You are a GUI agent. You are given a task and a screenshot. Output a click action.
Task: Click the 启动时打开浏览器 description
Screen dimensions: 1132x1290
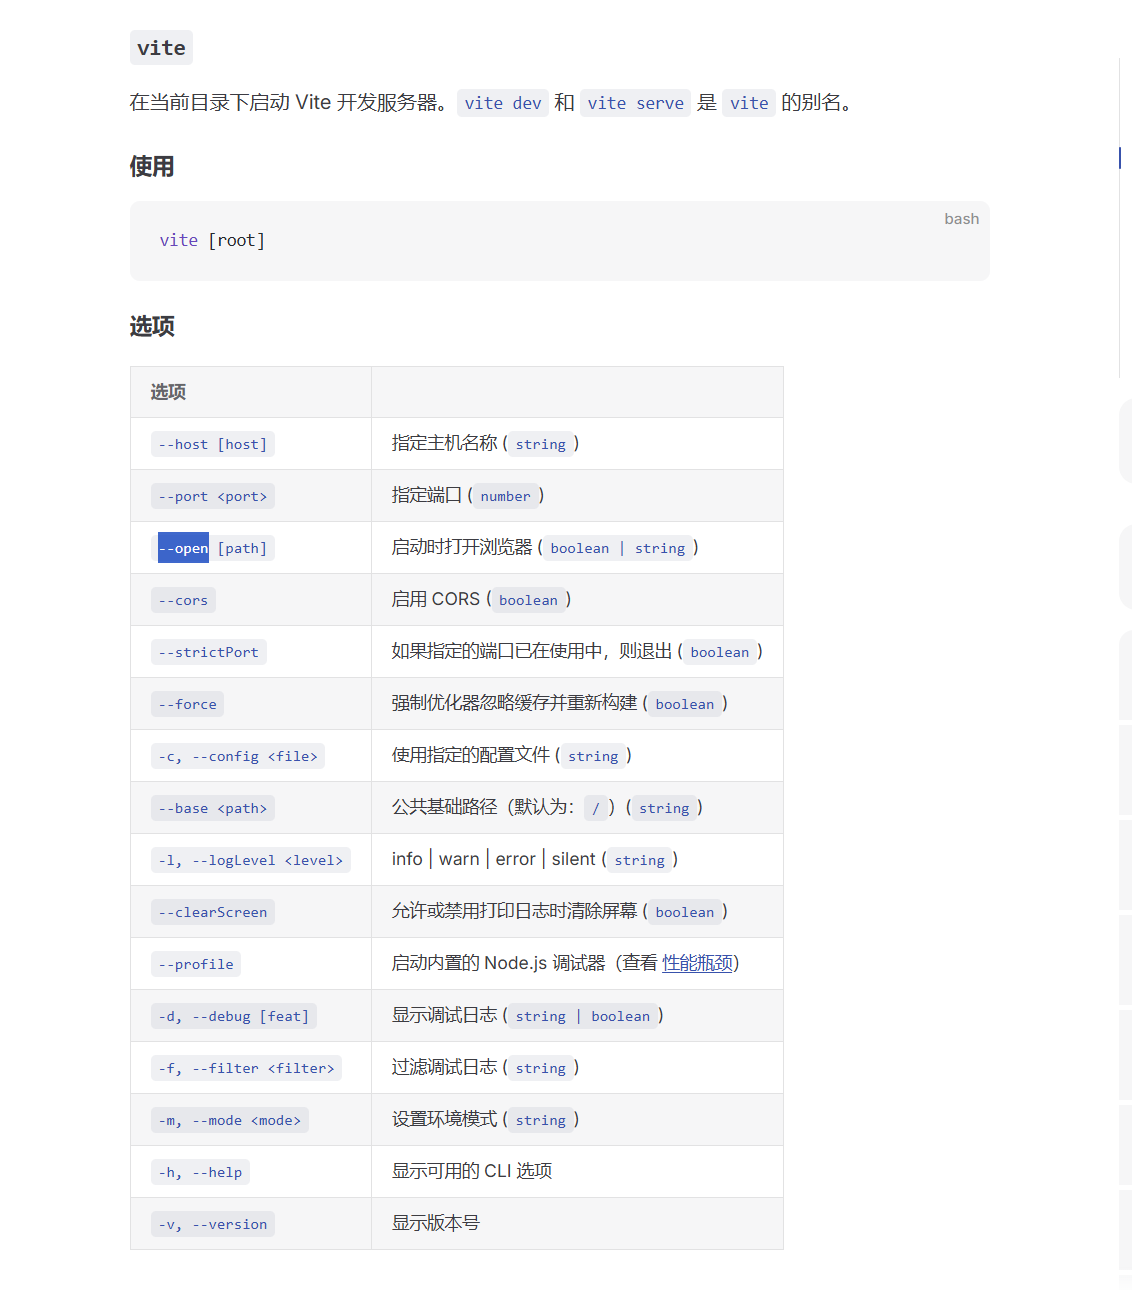pos(462,547)
